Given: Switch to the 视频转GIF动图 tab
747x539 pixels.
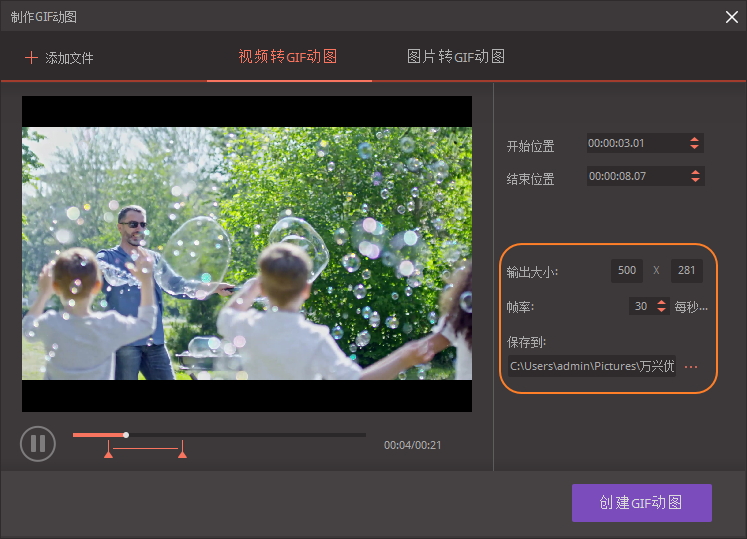Looking at the screenshot, I should 288,56.
